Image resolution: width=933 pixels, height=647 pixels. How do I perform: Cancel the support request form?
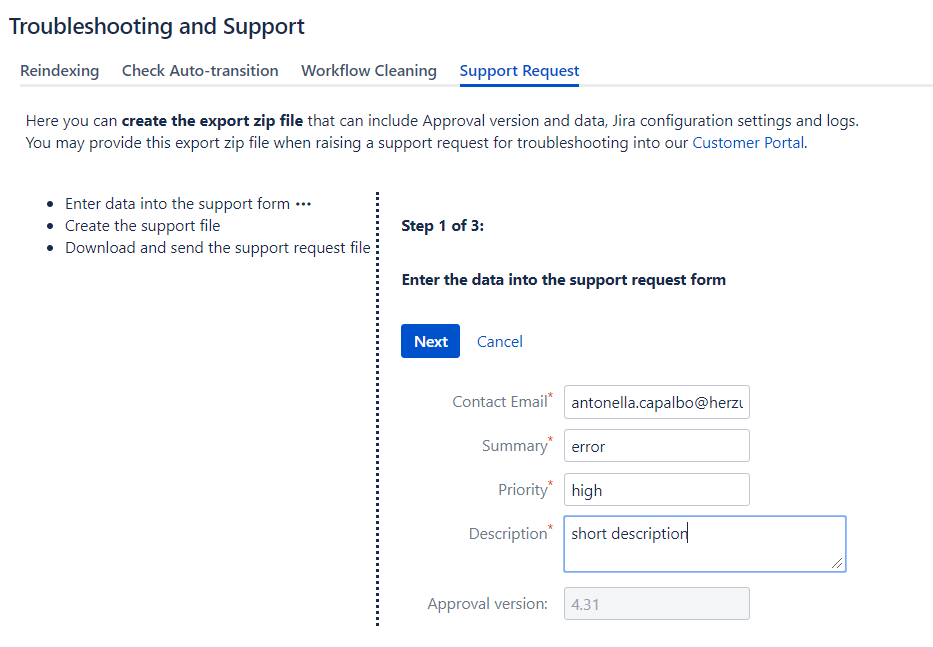[499, 342]
